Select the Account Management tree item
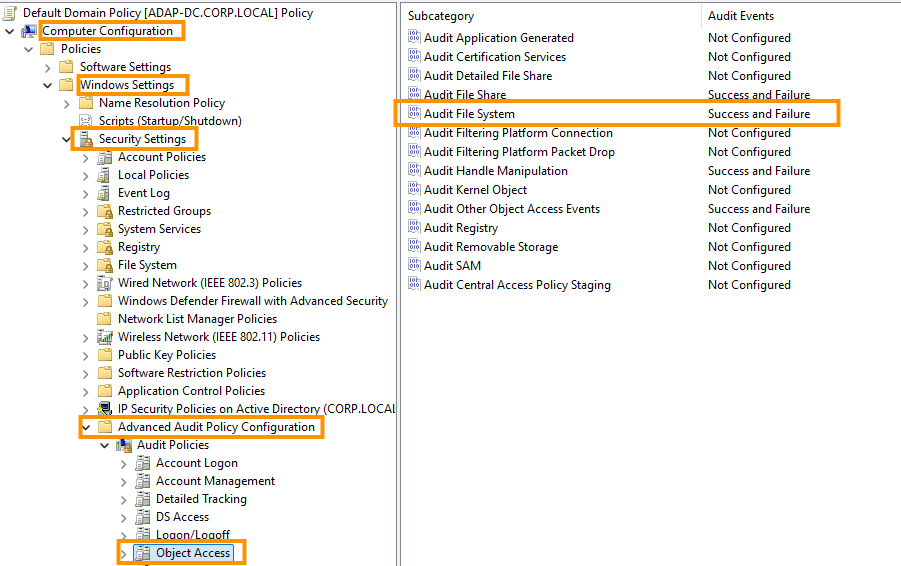 tap(215, 481)
